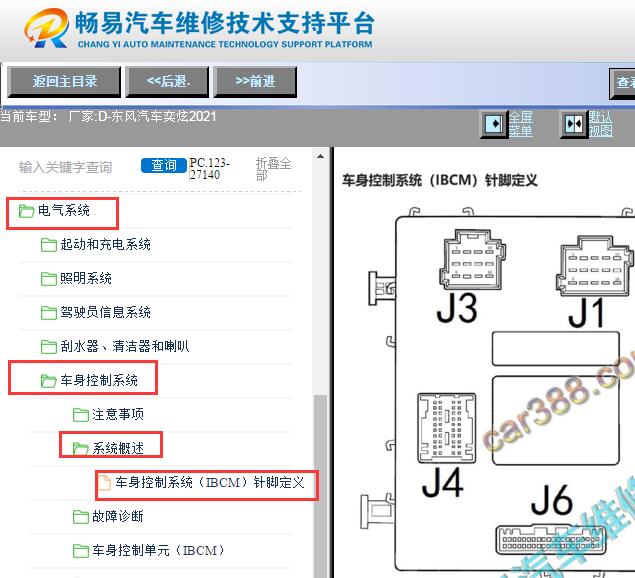This screenshot has height=578, width=635.
Task: Click the default view icon
Action: click(x=574, y=124)
